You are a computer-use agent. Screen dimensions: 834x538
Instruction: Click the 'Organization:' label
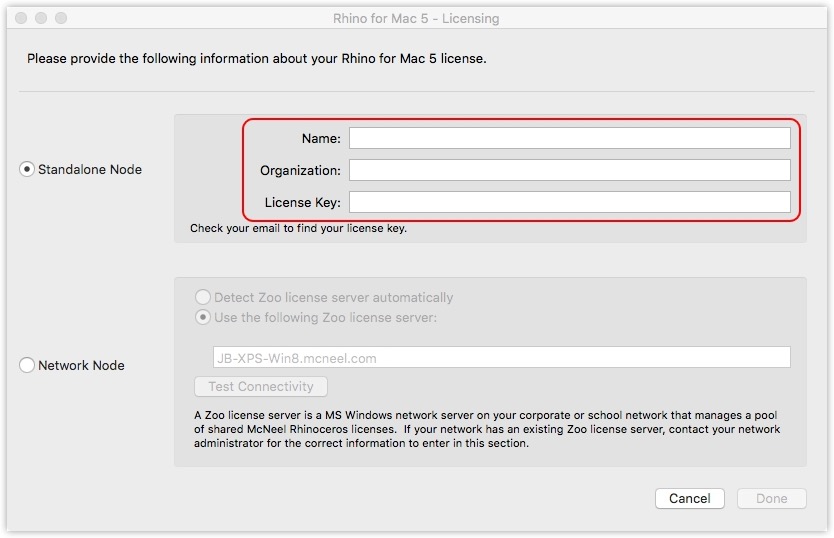300,170
